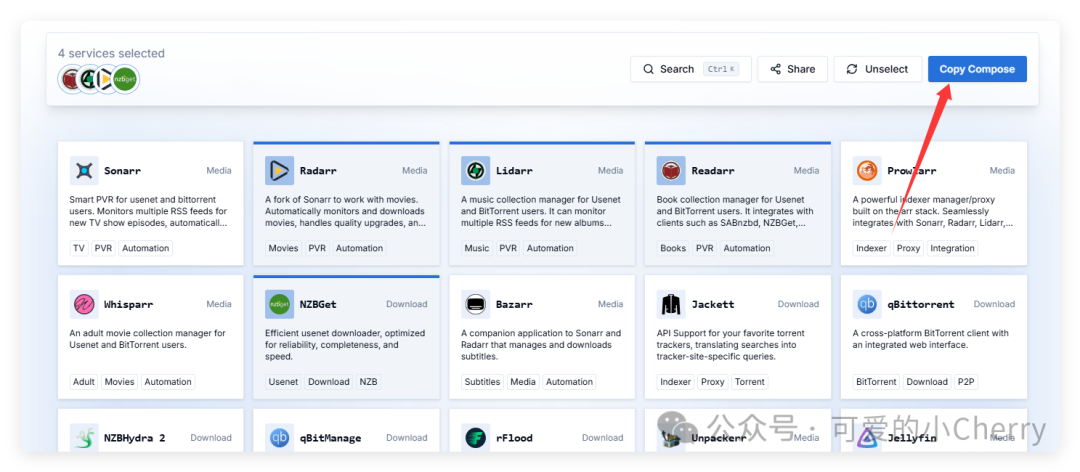
Task: Click the Adult tag on Whisparr
Action: click(x=84, y=382)
